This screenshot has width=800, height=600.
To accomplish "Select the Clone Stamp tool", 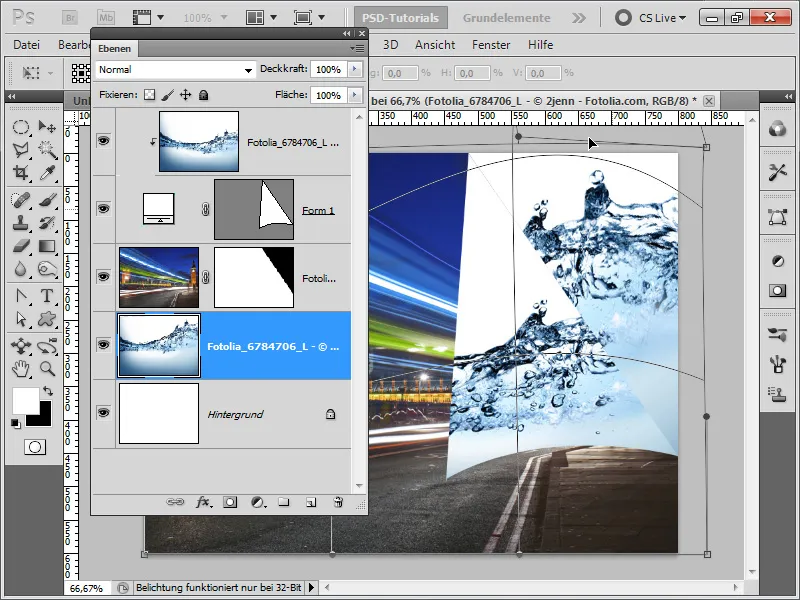I will point(20,223).
